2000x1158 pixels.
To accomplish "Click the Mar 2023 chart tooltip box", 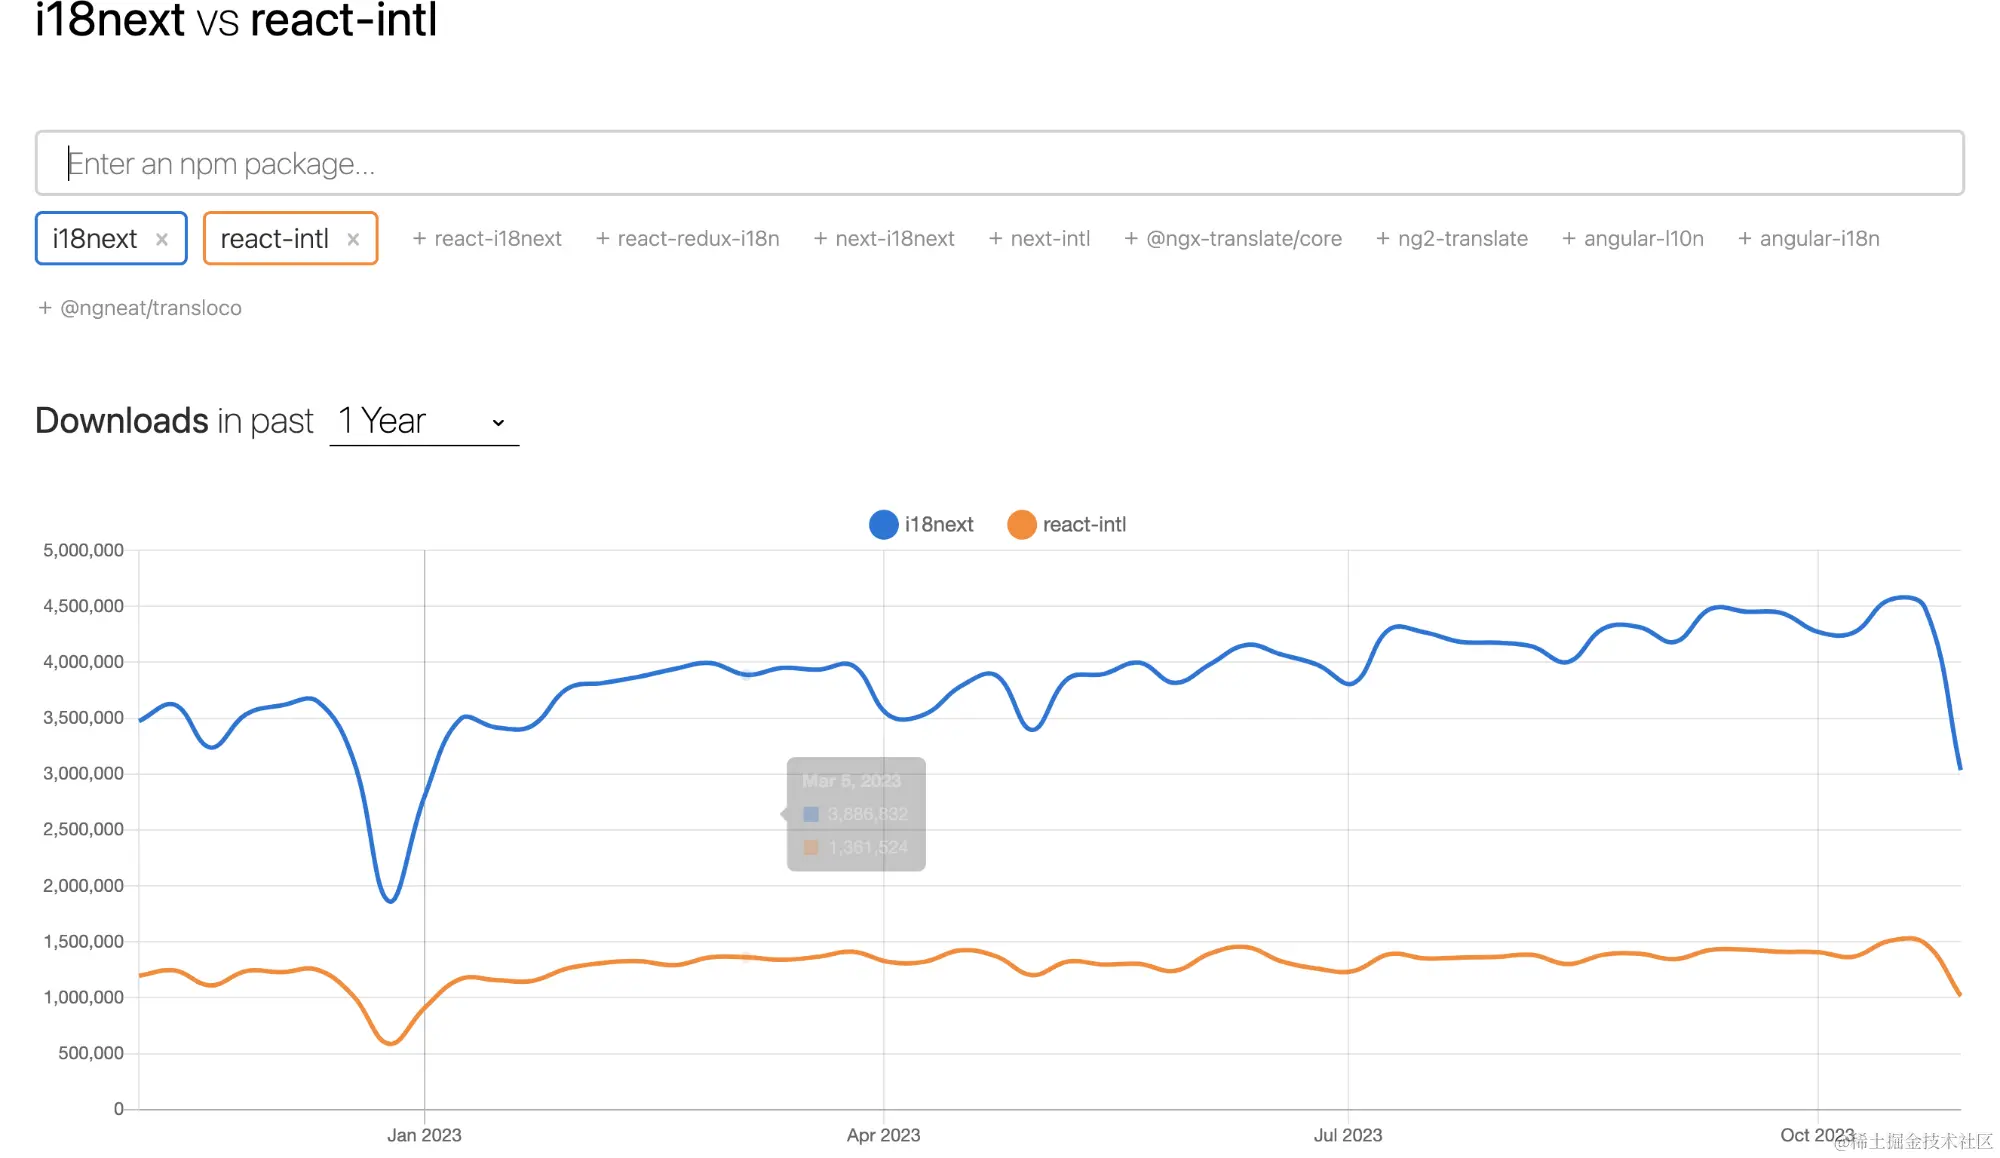I will pos(856,814).
